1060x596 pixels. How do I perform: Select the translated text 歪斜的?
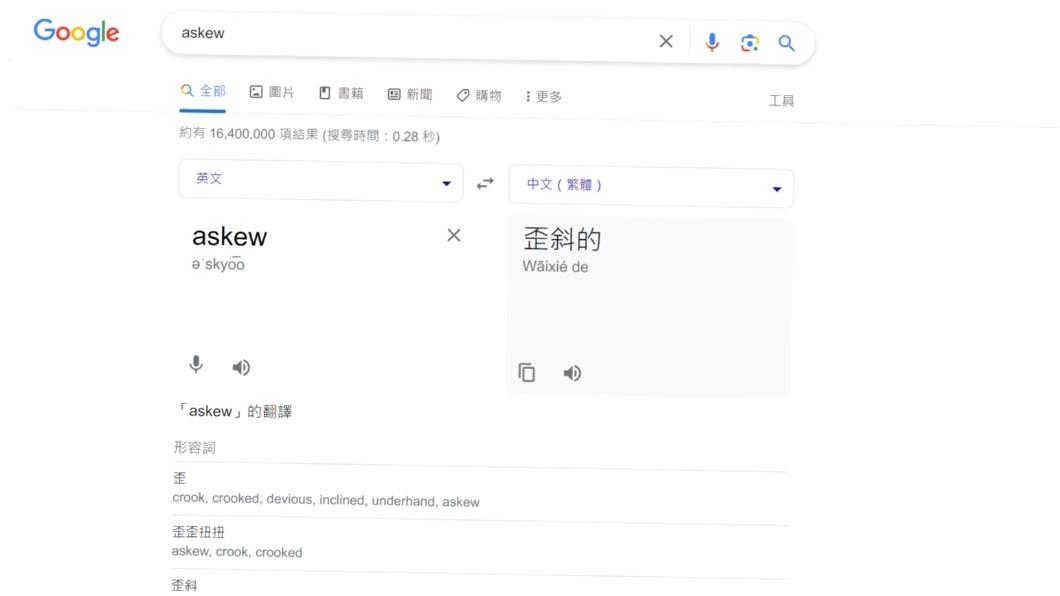[562, 239]
